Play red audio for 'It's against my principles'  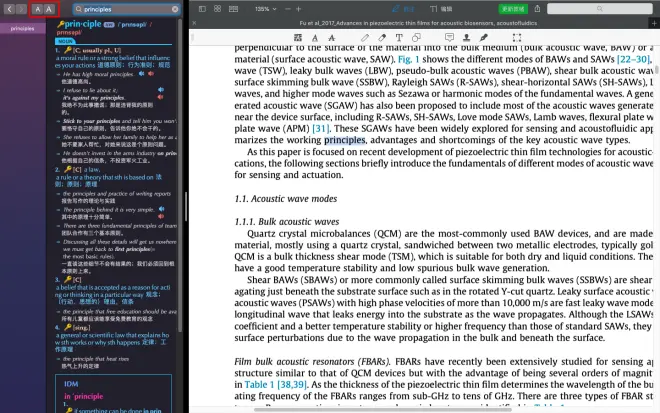[x=160, y=97]
